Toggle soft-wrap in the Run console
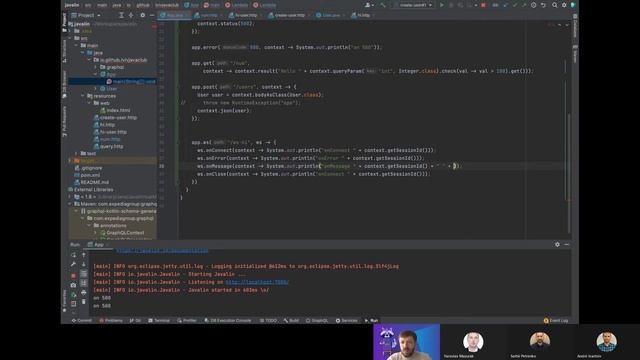Image resolution: width=640 pixels, height=360 pixels. pyautogui.click(x=84, y=273)
